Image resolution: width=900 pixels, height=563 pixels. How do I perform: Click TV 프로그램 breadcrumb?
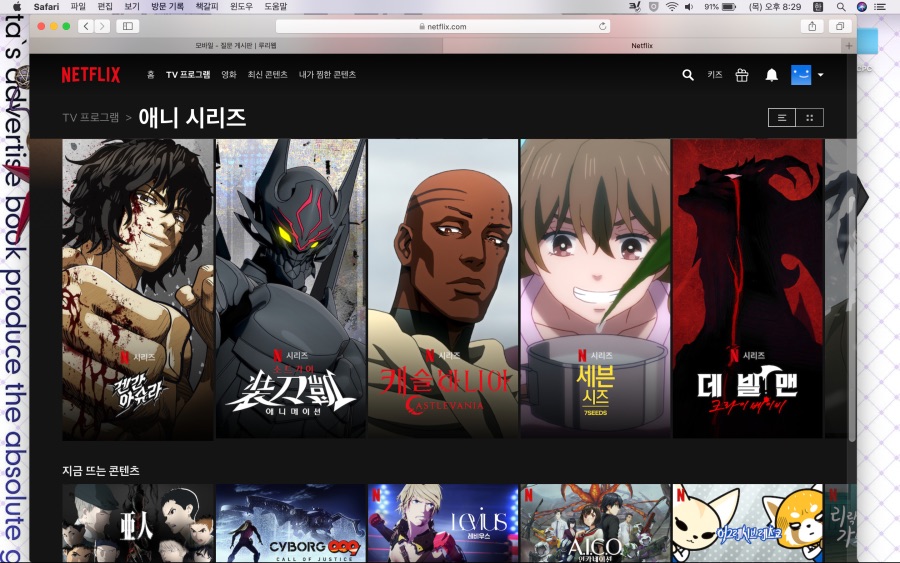91,118
